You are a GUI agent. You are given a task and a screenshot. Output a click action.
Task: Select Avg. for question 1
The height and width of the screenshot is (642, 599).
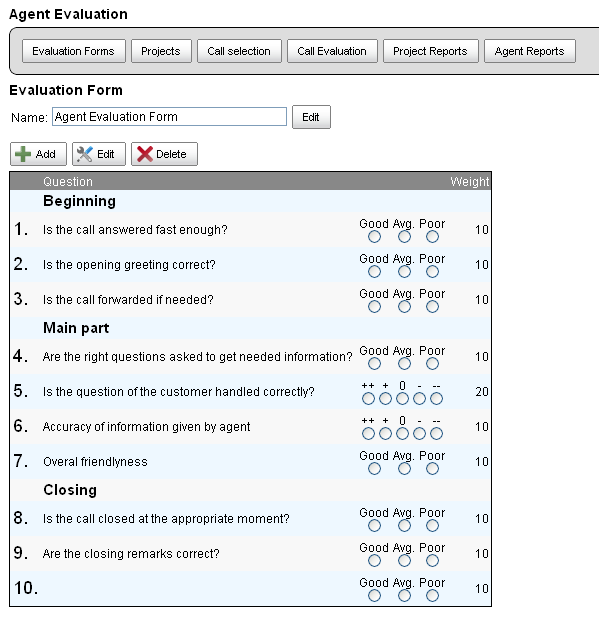(x=404, y=237)
